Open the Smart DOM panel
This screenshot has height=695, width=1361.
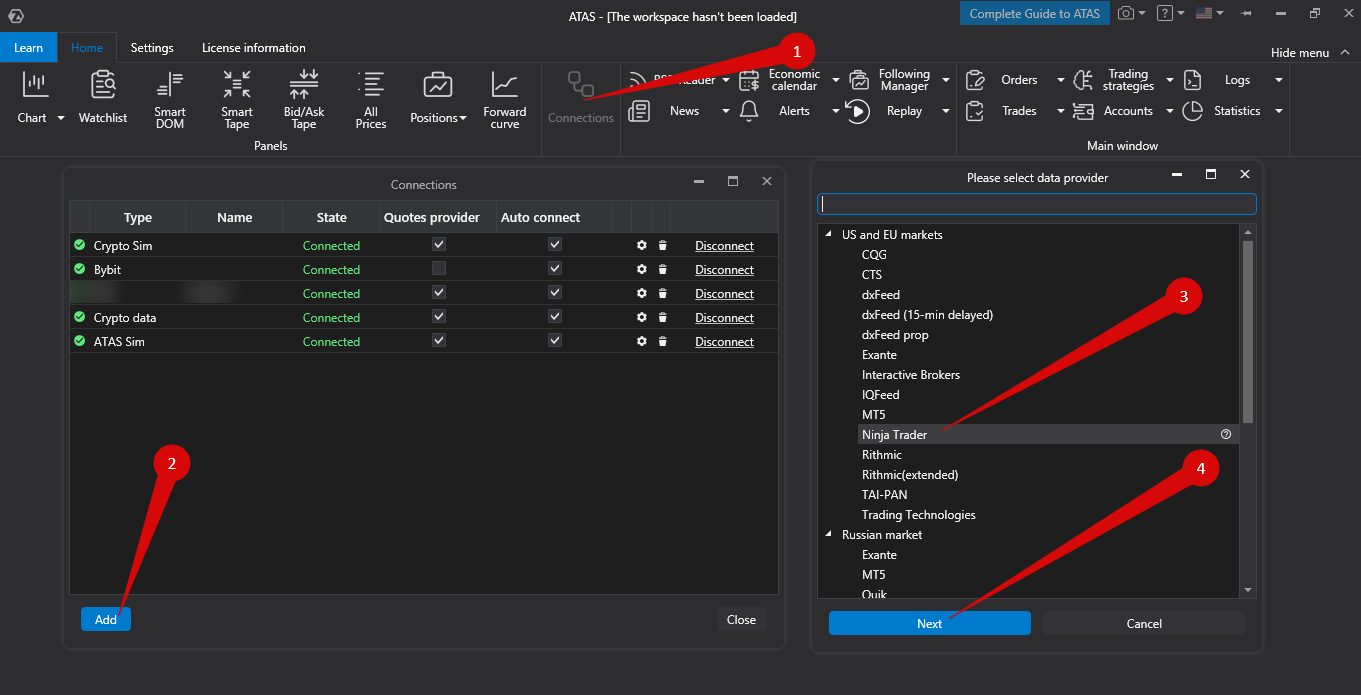pyautogui.click(x=170, y=100)
